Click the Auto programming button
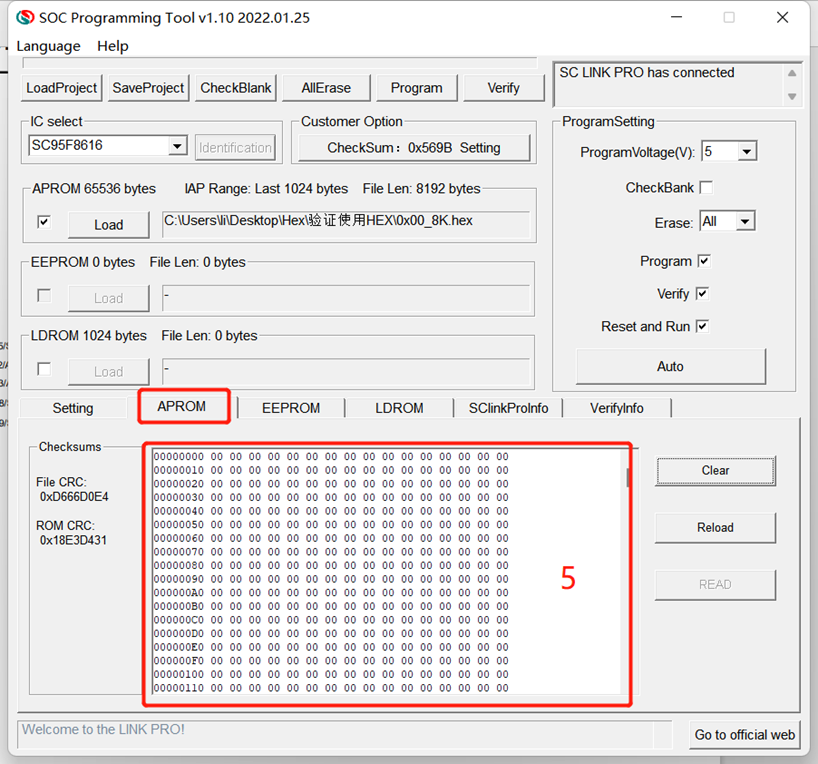 pos(670,366)
